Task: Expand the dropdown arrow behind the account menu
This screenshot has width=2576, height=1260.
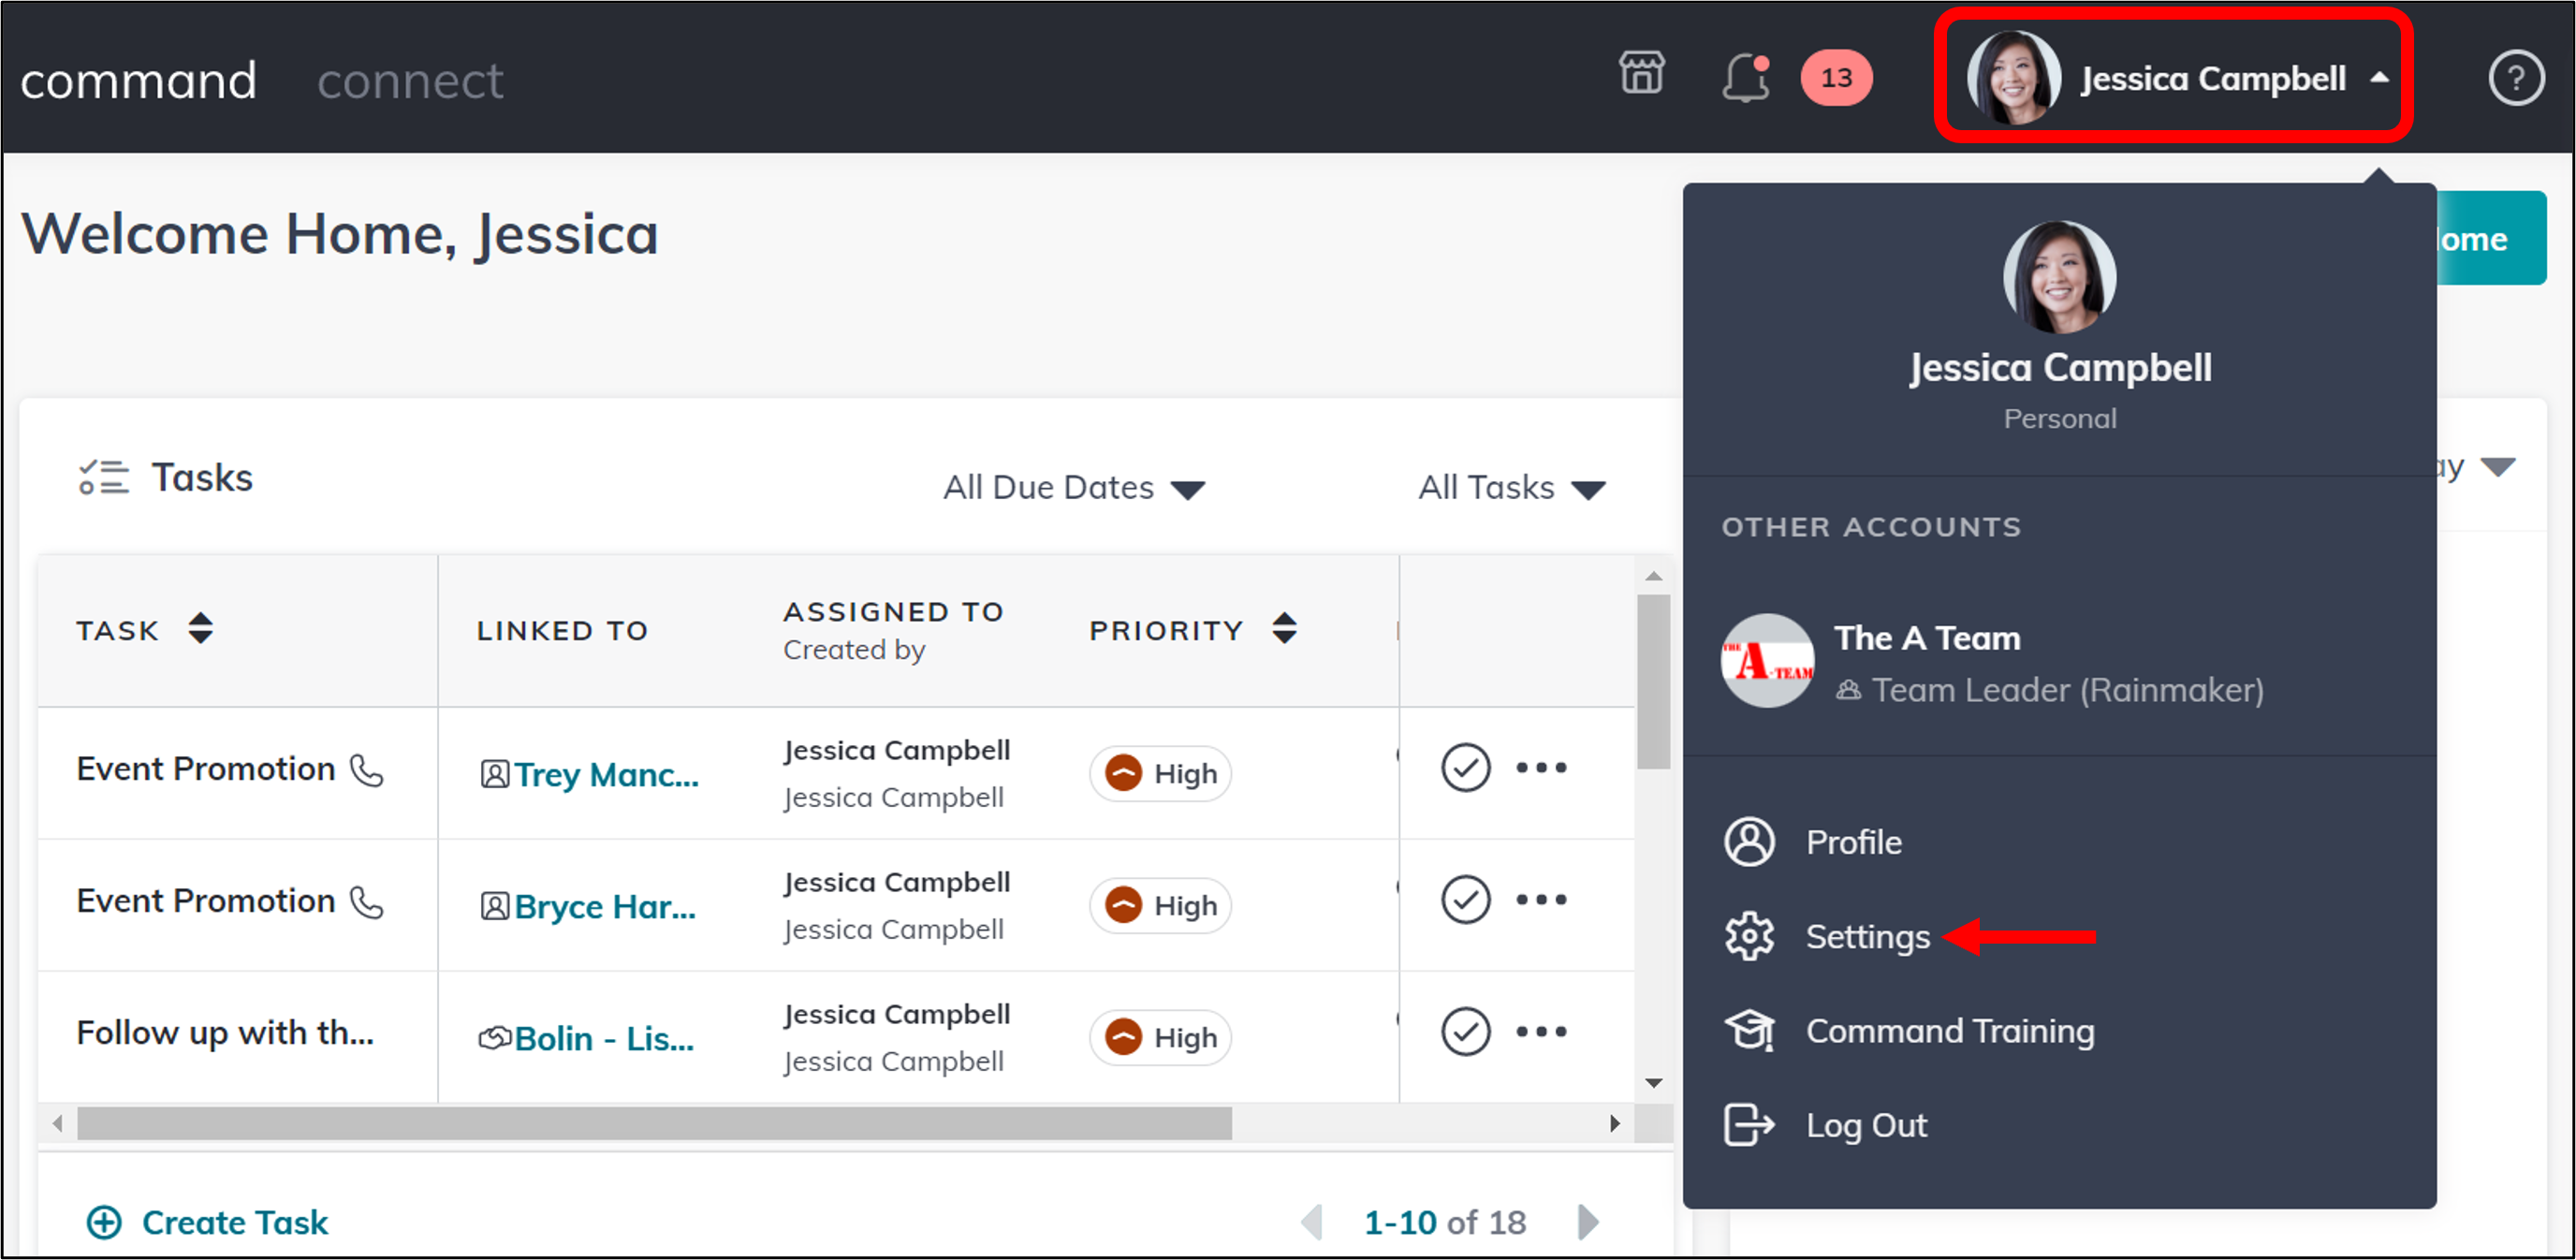Action: click(2497, 467)
